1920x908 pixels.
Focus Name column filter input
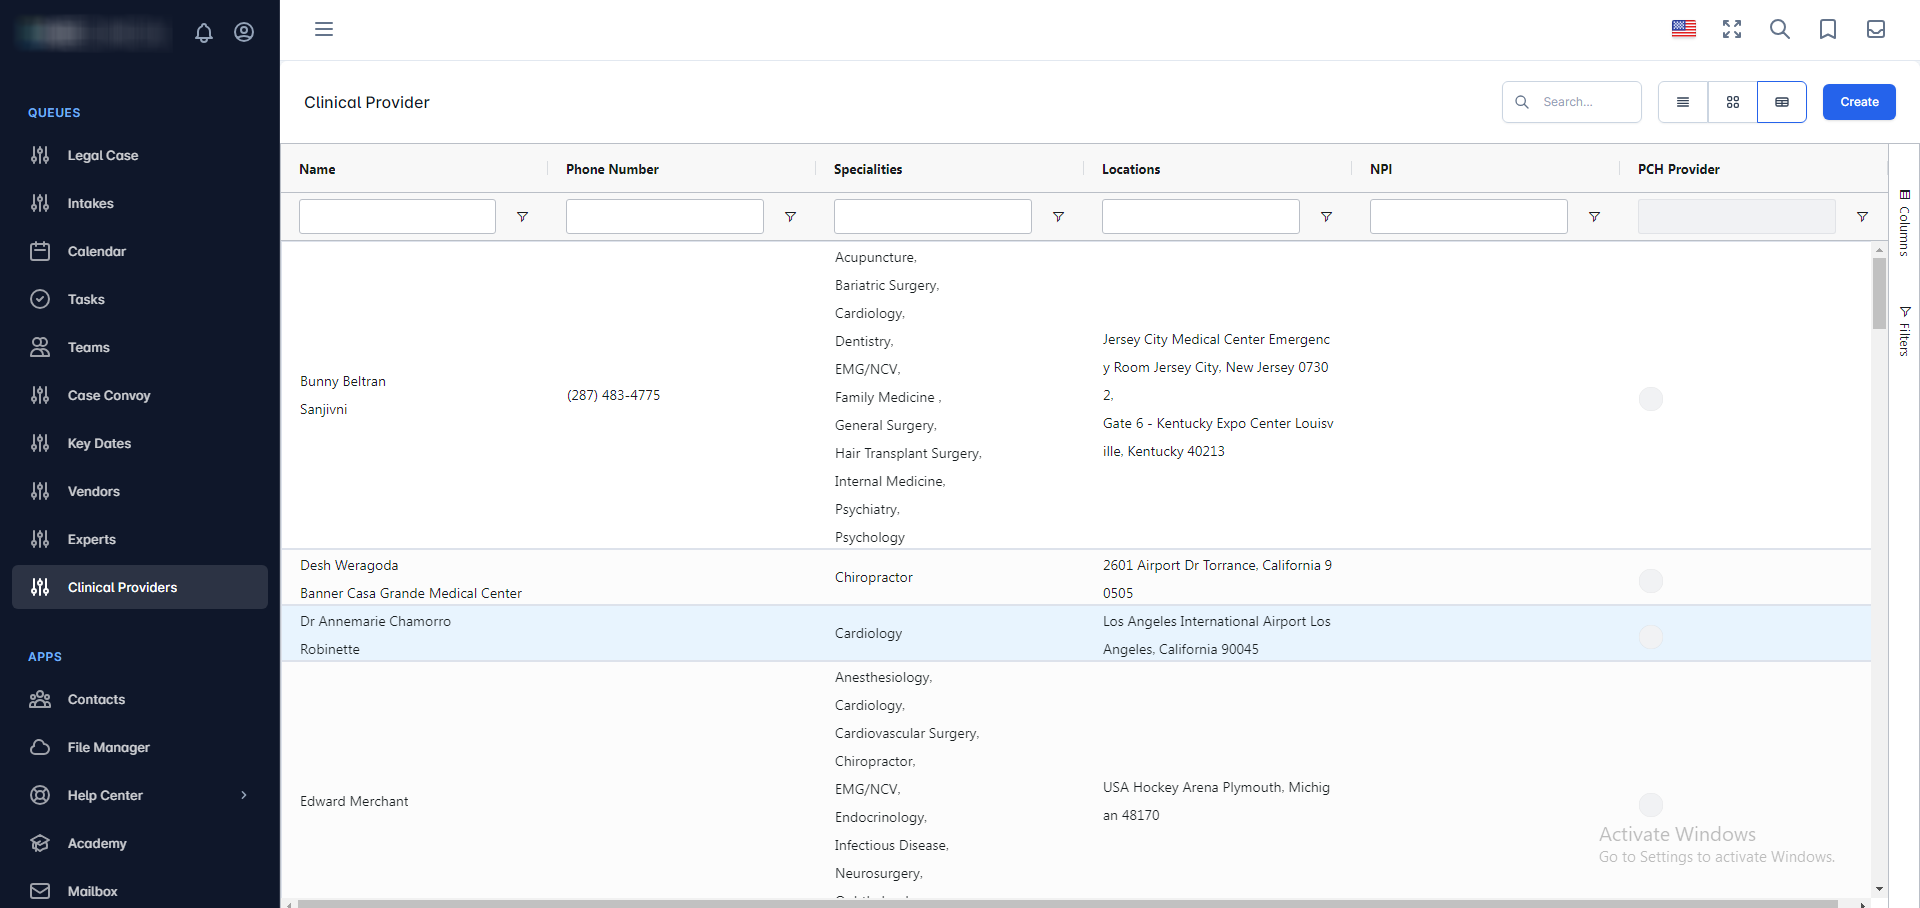tap(397, 217)
